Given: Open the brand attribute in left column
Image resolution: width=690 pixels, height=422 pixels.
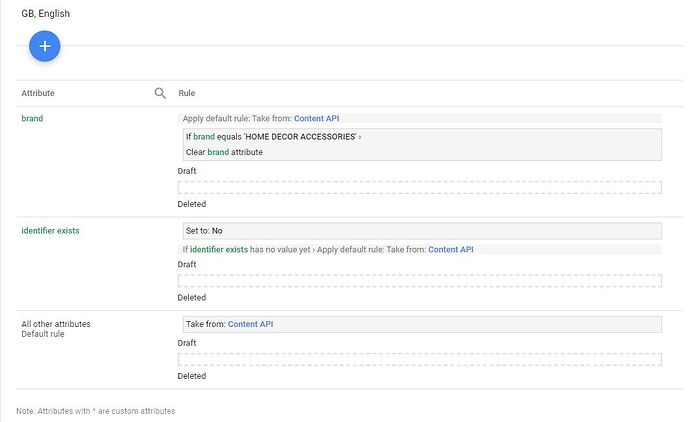Looking at the screenshot, I should coord(32,118).
